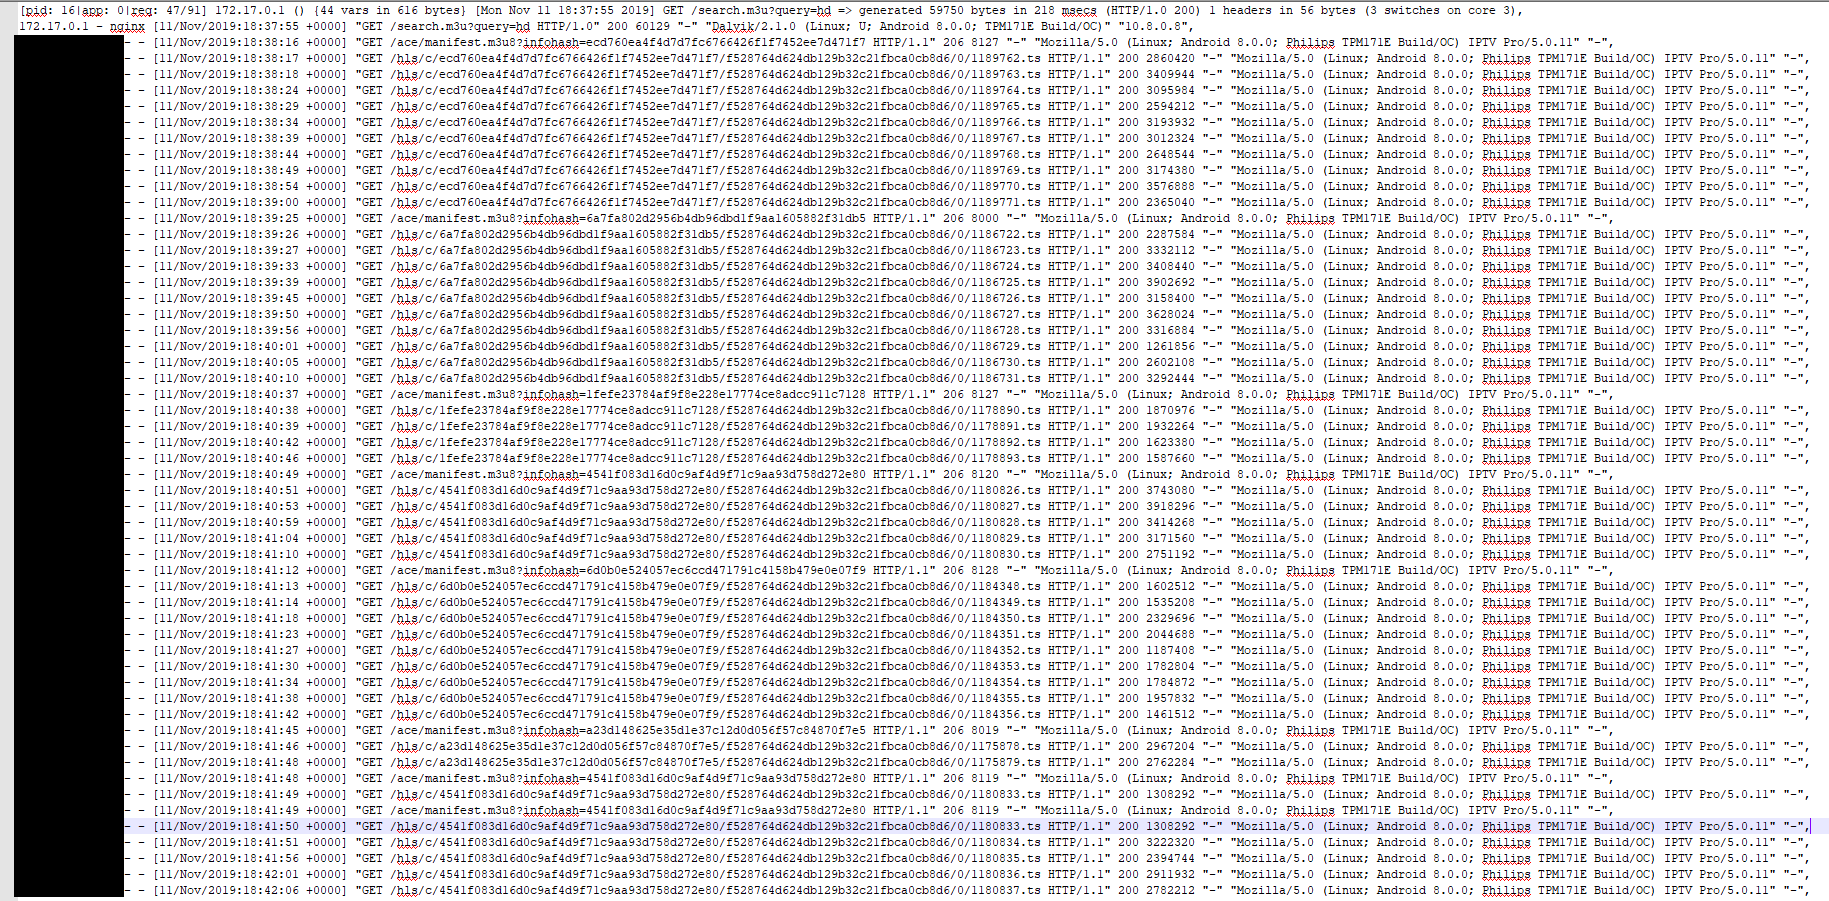This screenshot has width=1829, height=901.
Task: Click the word nginx on second line
Action: coord(127,26)
